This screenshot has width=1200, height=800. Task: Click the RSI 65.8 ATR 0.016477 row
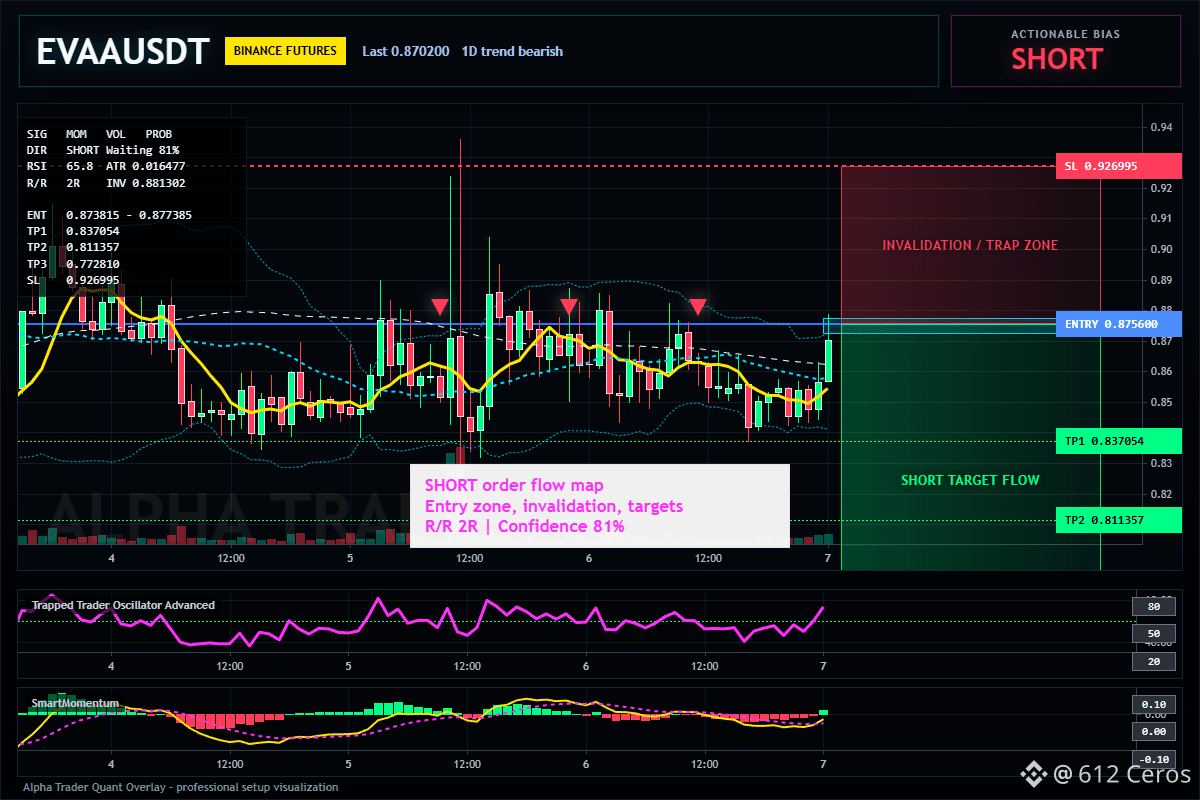[106, 166]
